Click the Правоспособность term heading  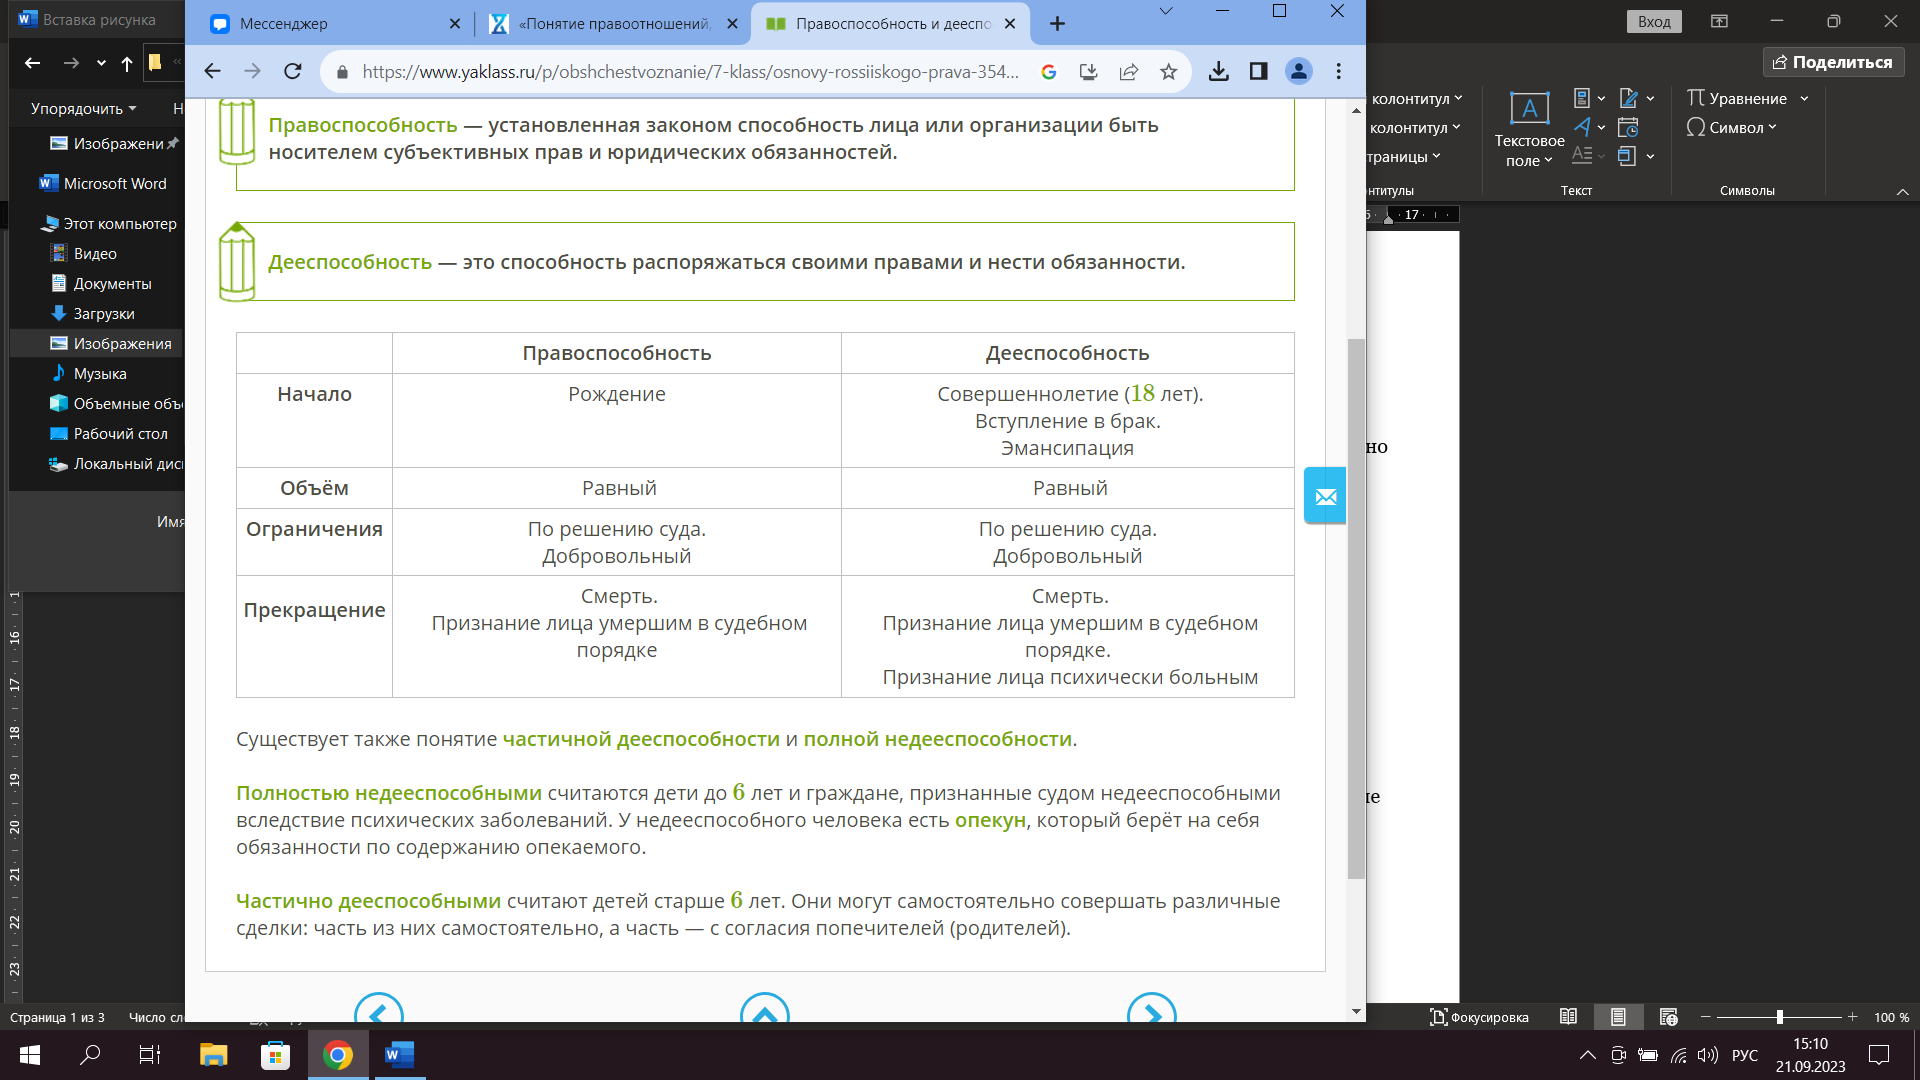pyautogui.click(x=362, y=125)
